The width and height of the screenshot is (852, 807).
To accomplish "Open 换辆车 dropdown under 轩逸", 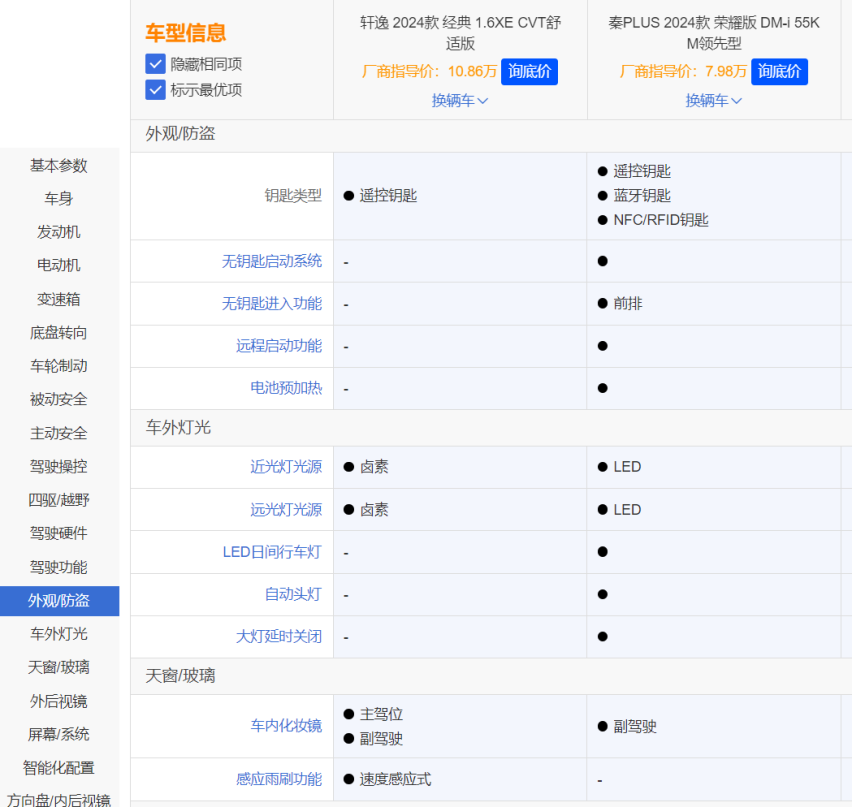I will click(x=460, y=101).
